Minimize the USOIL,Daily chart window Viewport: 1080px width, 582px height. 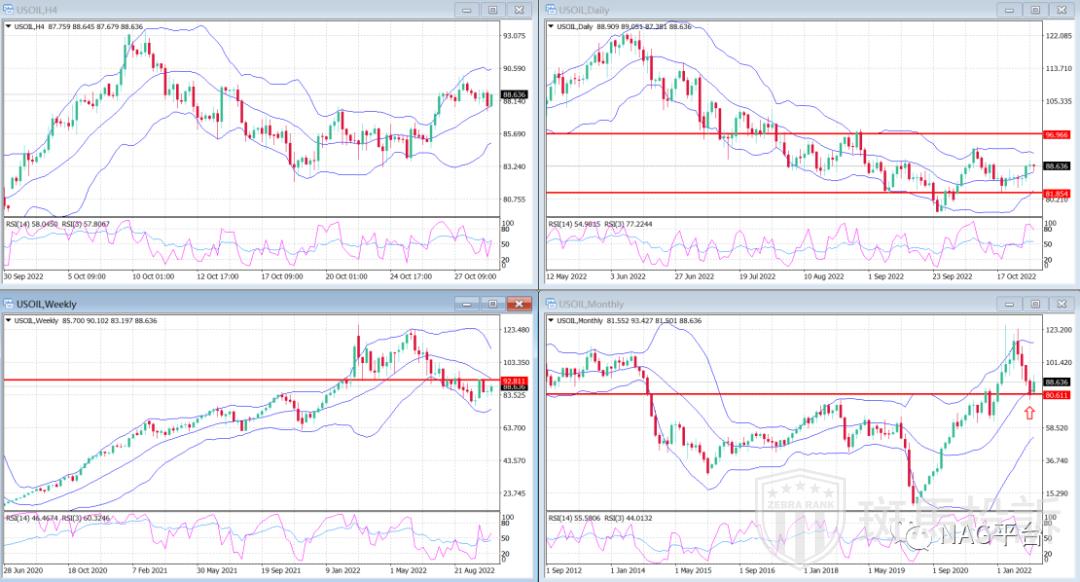tap(1009, 10)
